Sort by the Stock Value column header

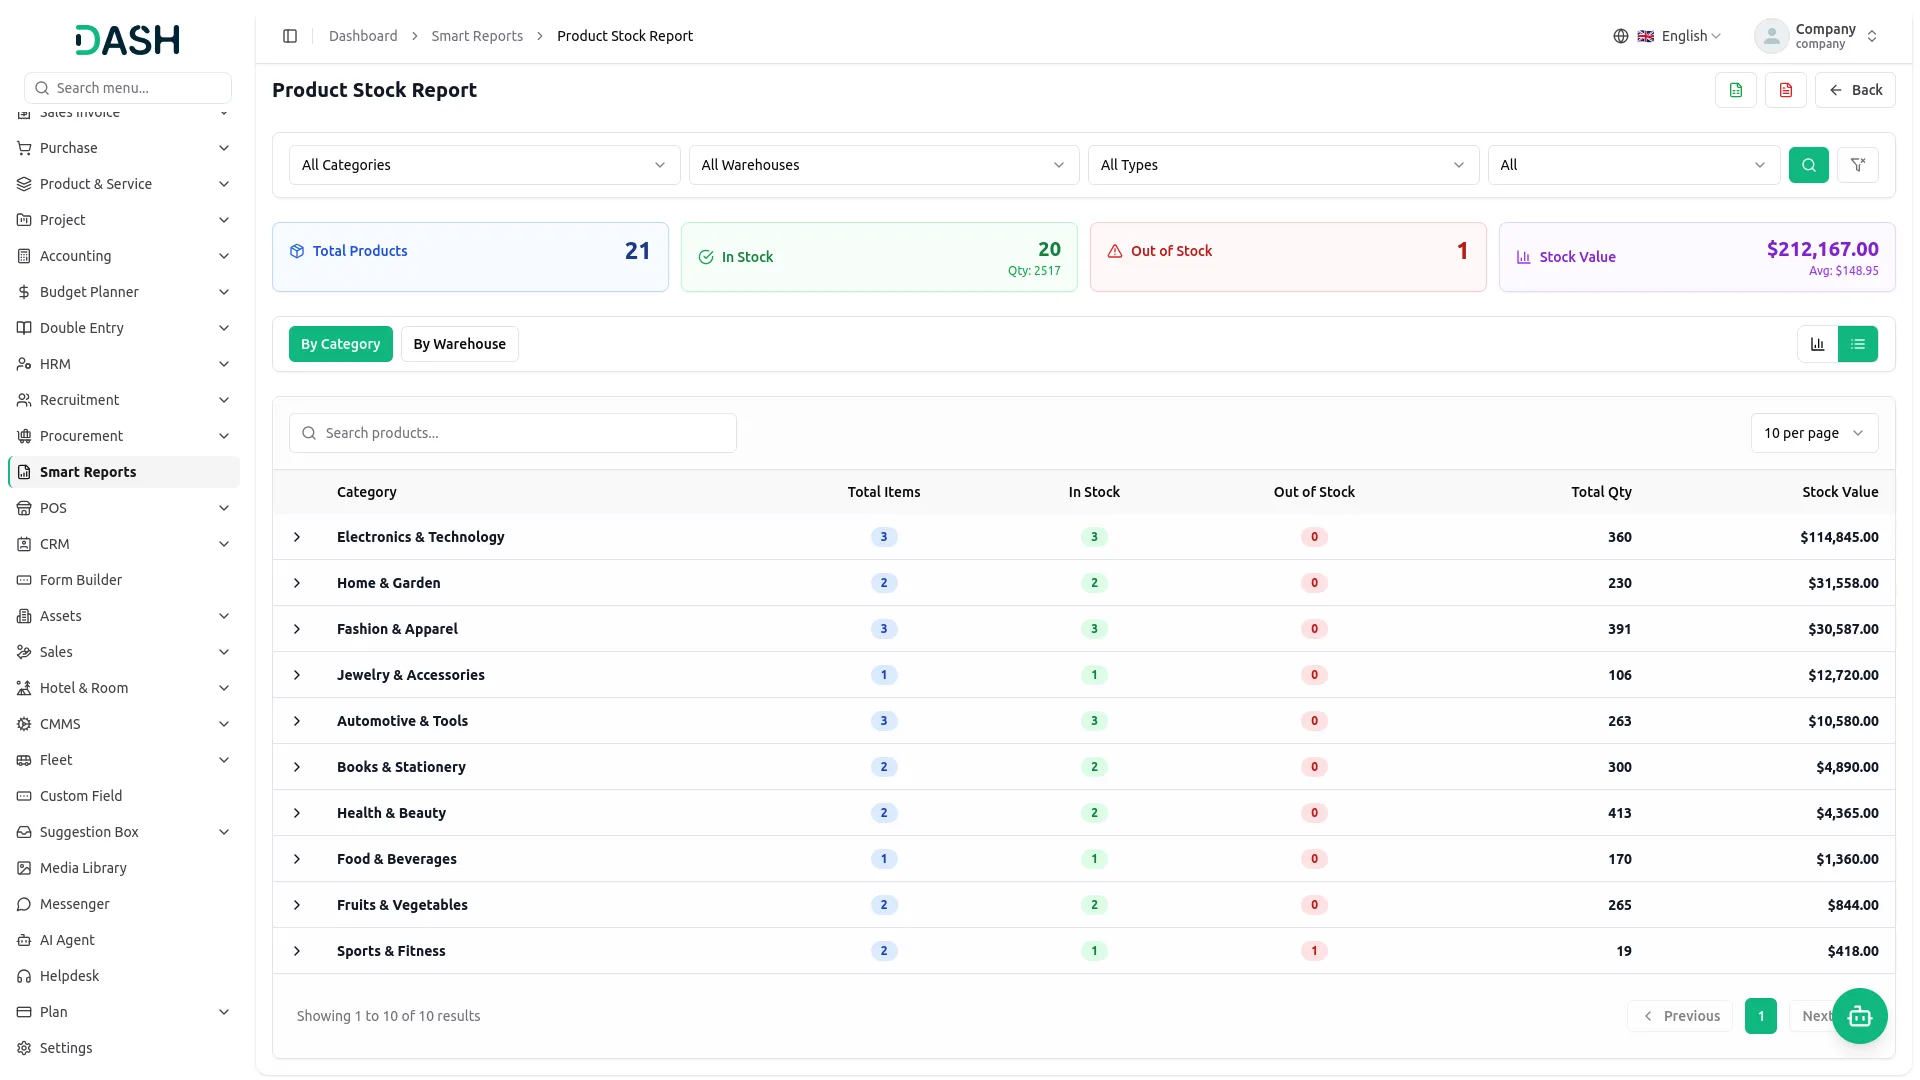1840,492
